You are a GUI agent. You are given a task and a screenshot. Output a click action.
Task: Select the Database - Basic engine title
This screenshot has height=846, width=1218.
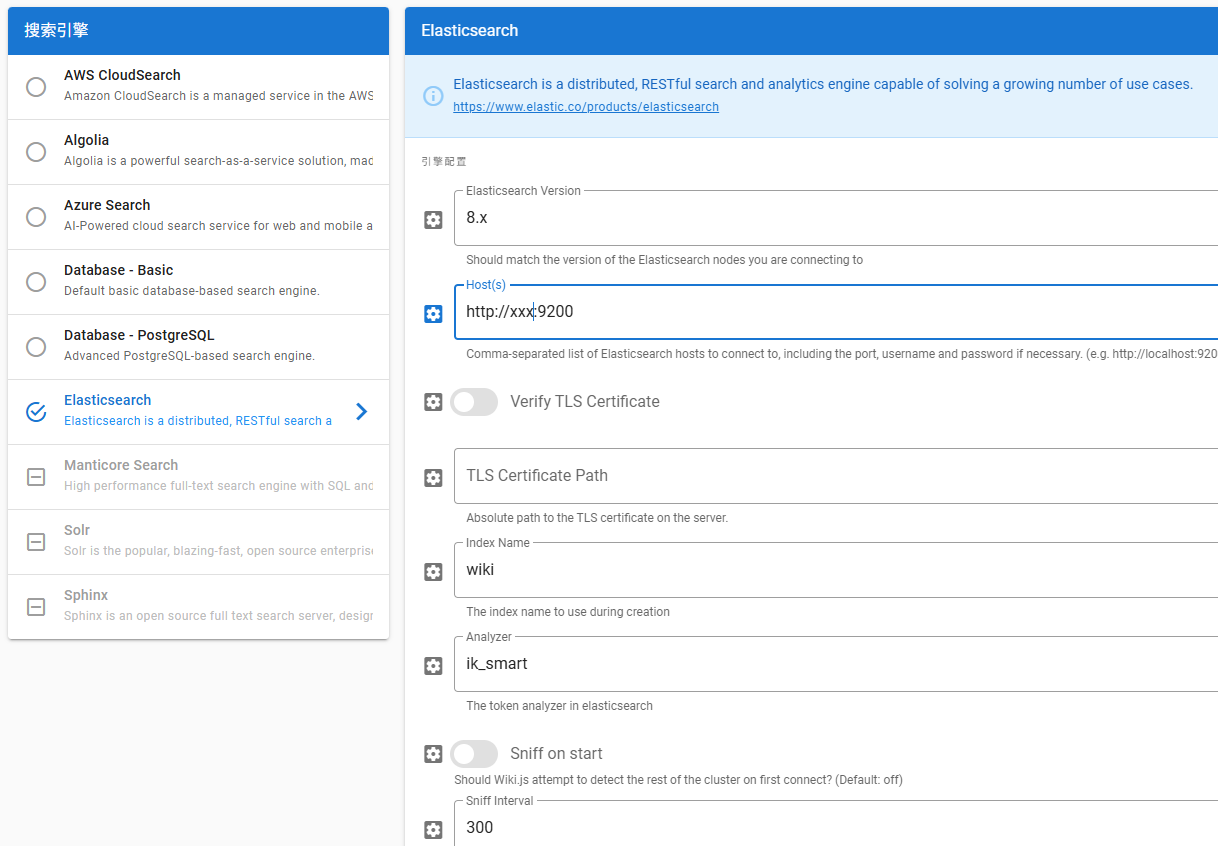coord(118,270)
